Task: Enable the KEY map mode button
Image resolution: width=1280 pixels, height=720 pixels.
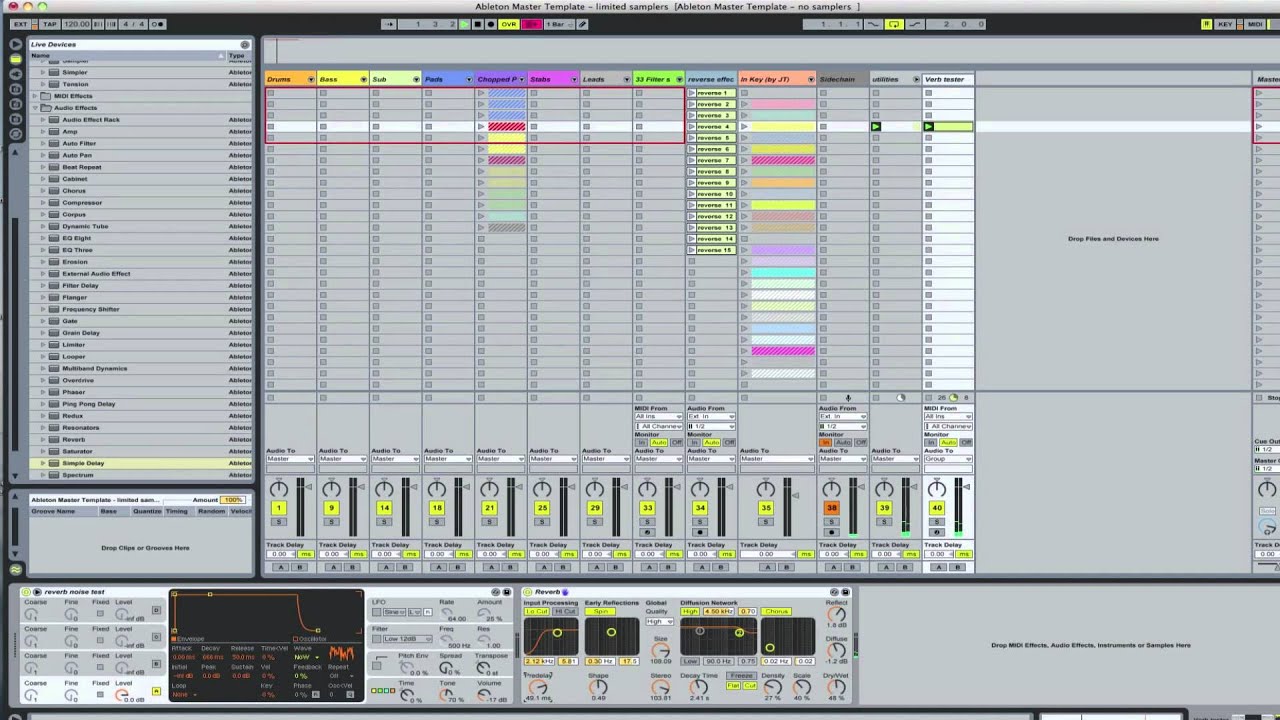Action: coord(1225,24)
